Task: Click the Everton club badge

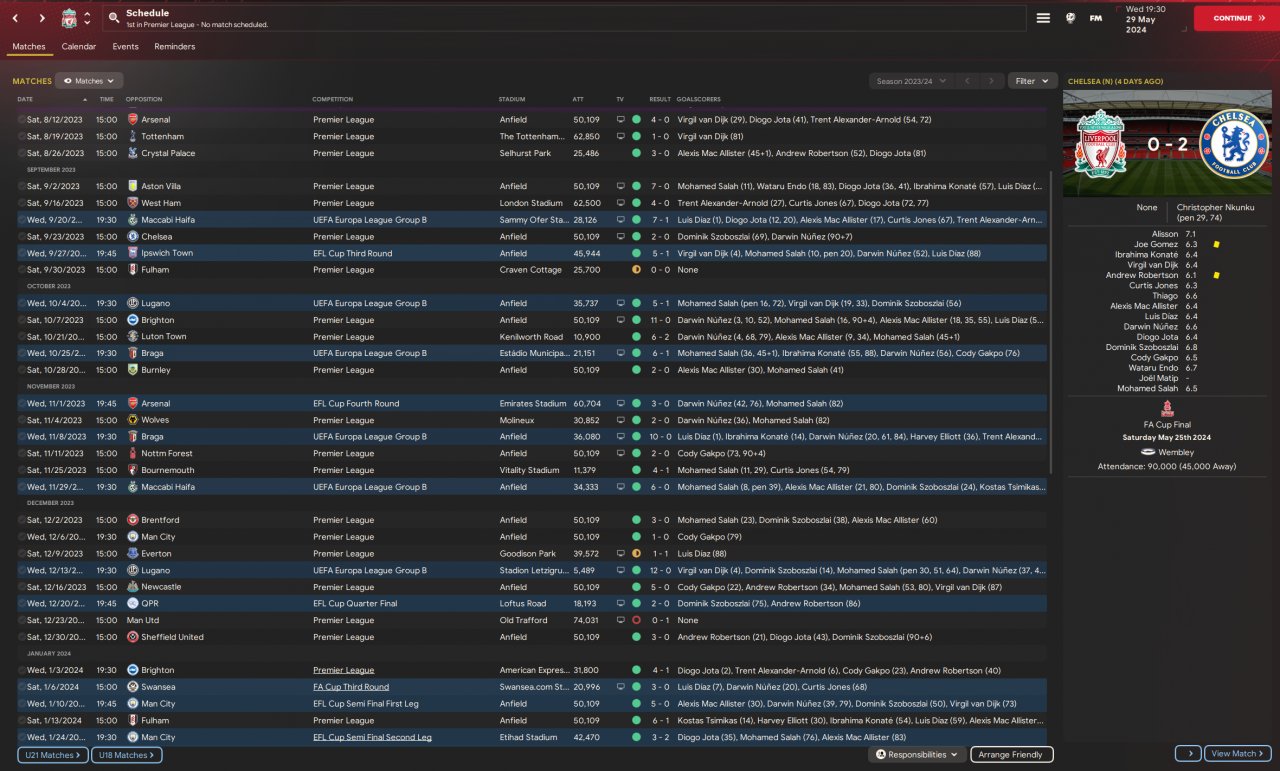Action: click(x=133, y=553)
